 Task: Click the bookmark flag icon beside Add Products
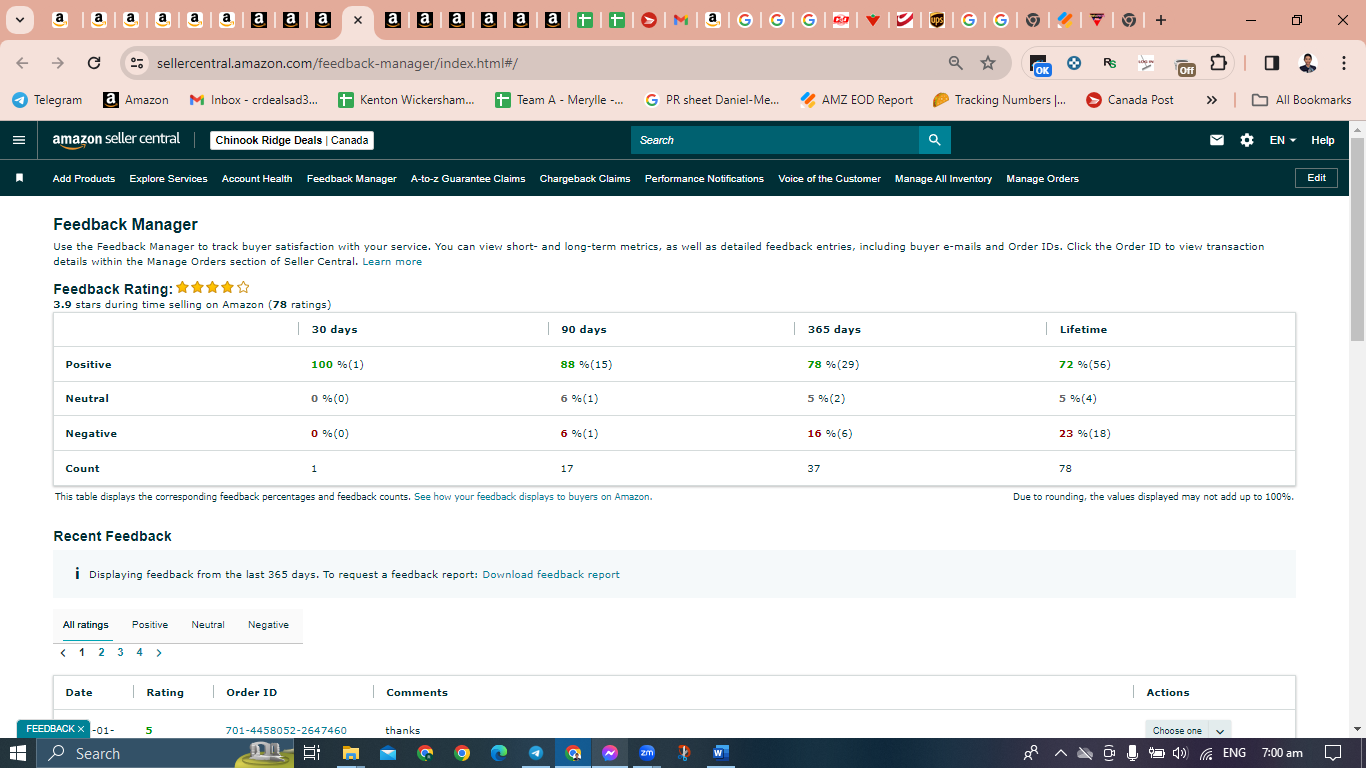[19, 178]
